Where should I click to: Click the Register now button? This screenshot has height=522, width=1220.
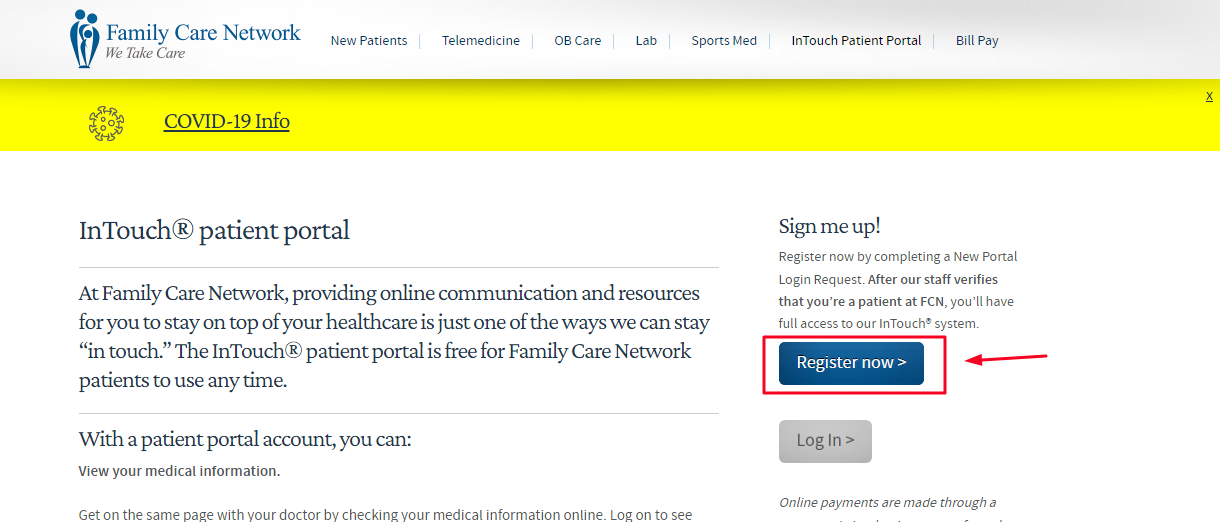point(851,363)
